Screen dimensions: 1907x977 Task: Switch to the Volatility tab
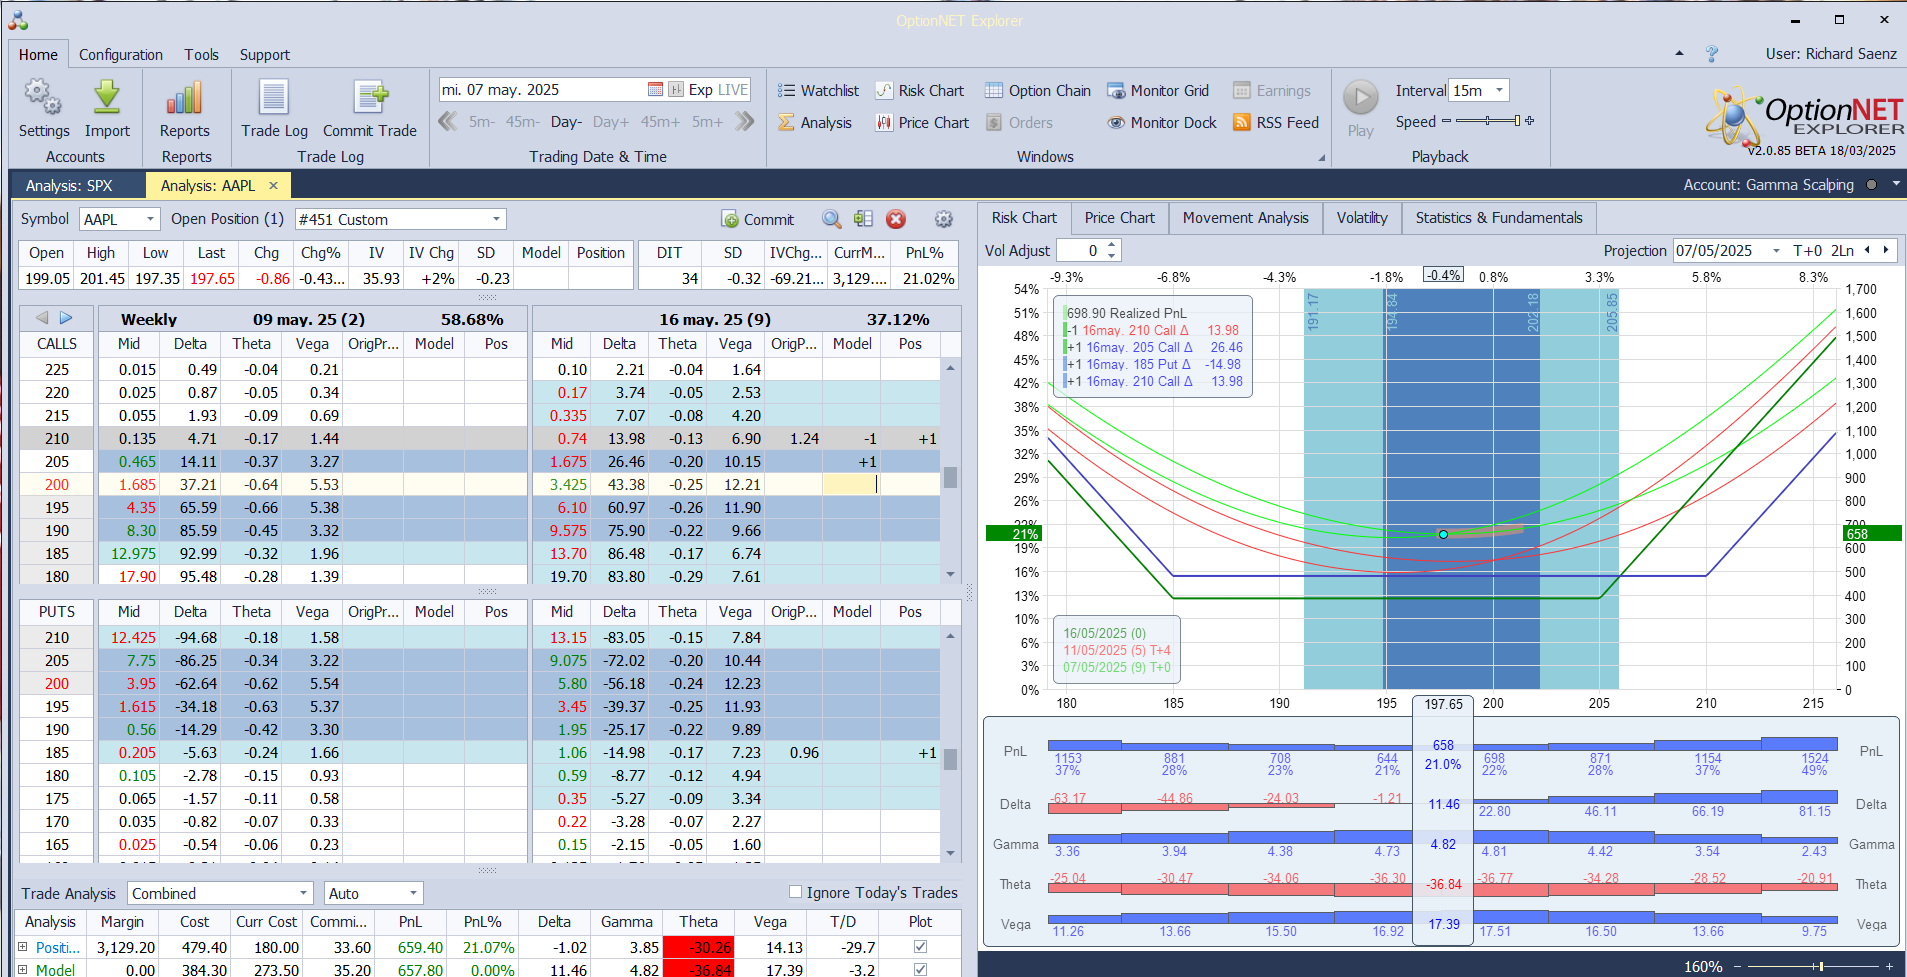click(1362, 218)
